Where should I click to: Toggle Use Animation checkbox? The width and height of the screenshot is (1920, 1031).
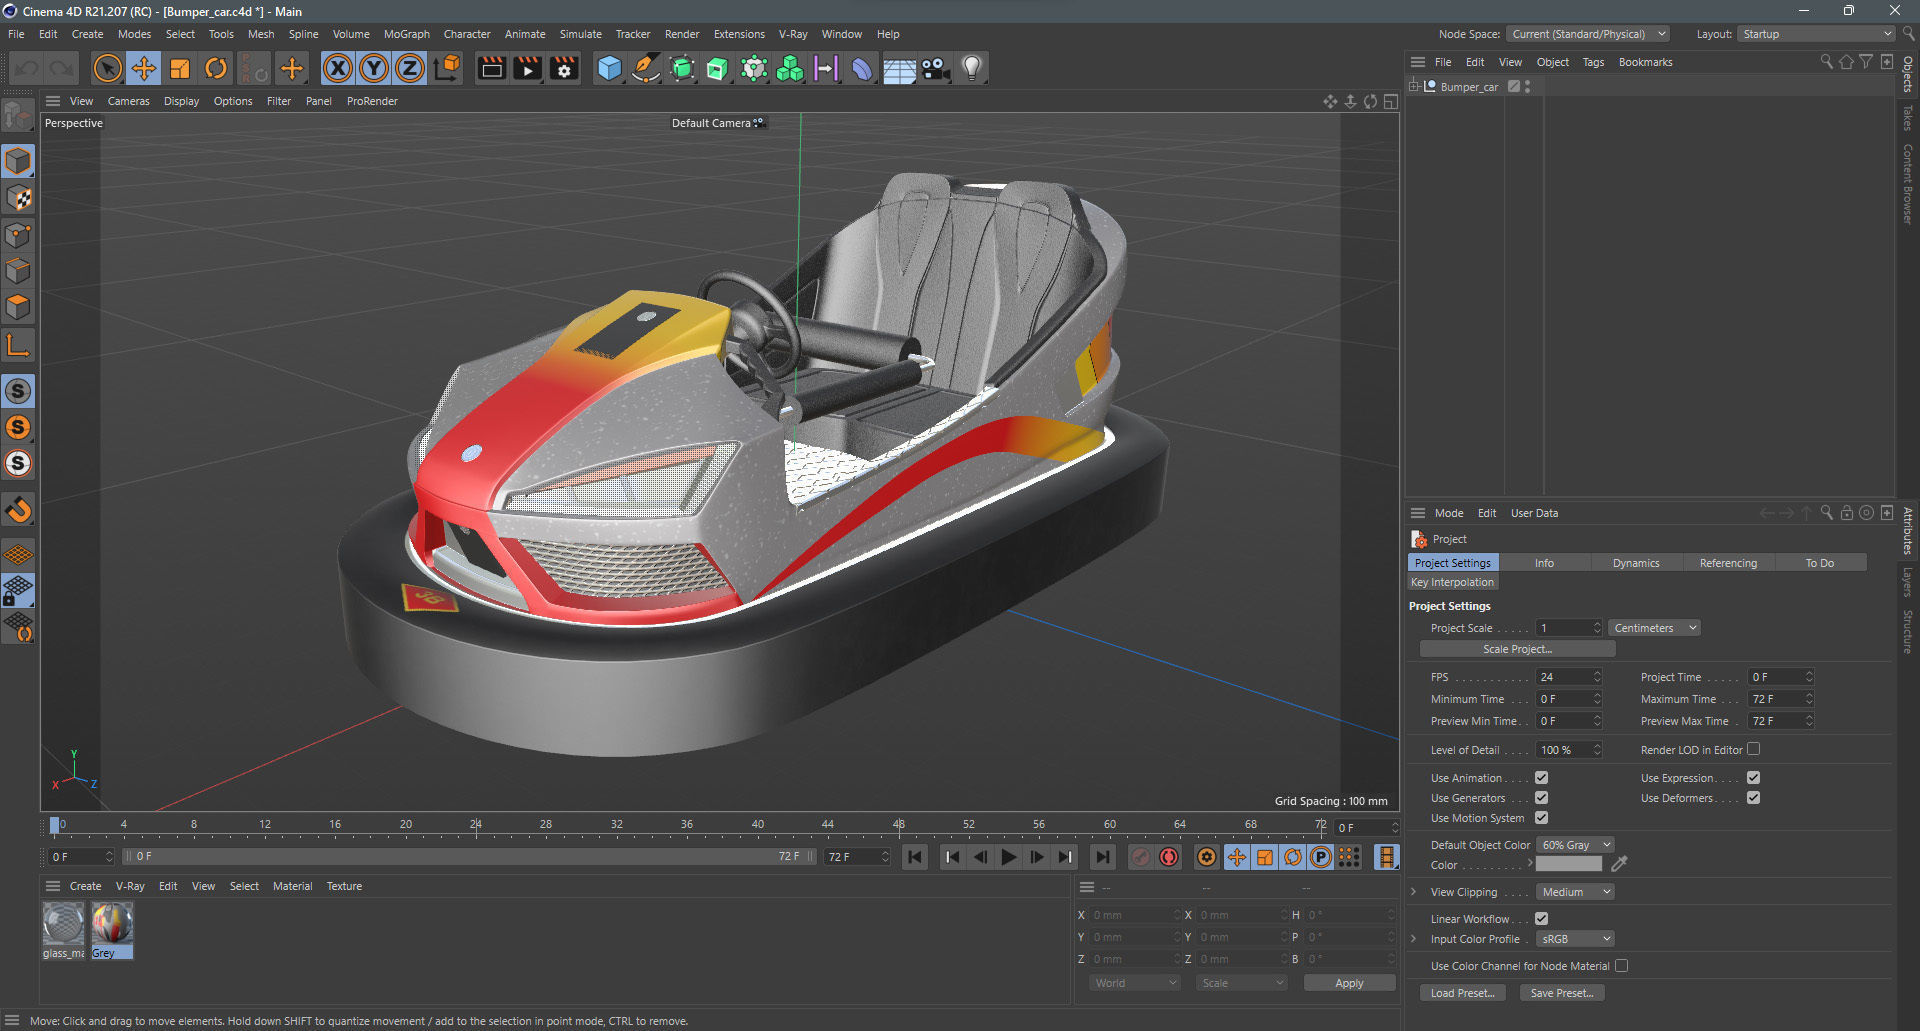coord(1541,778)
